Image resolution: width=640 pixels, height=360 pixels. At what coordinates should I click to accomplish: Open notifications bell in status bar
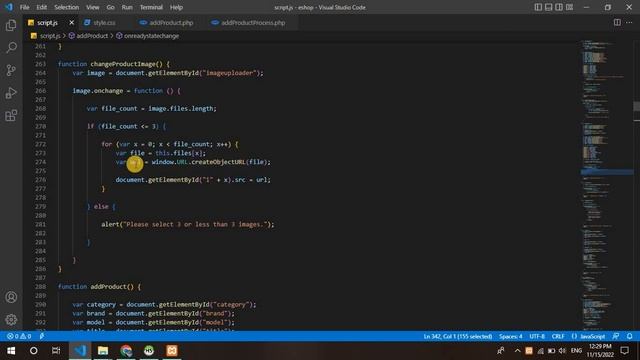(x=630, y=336)
